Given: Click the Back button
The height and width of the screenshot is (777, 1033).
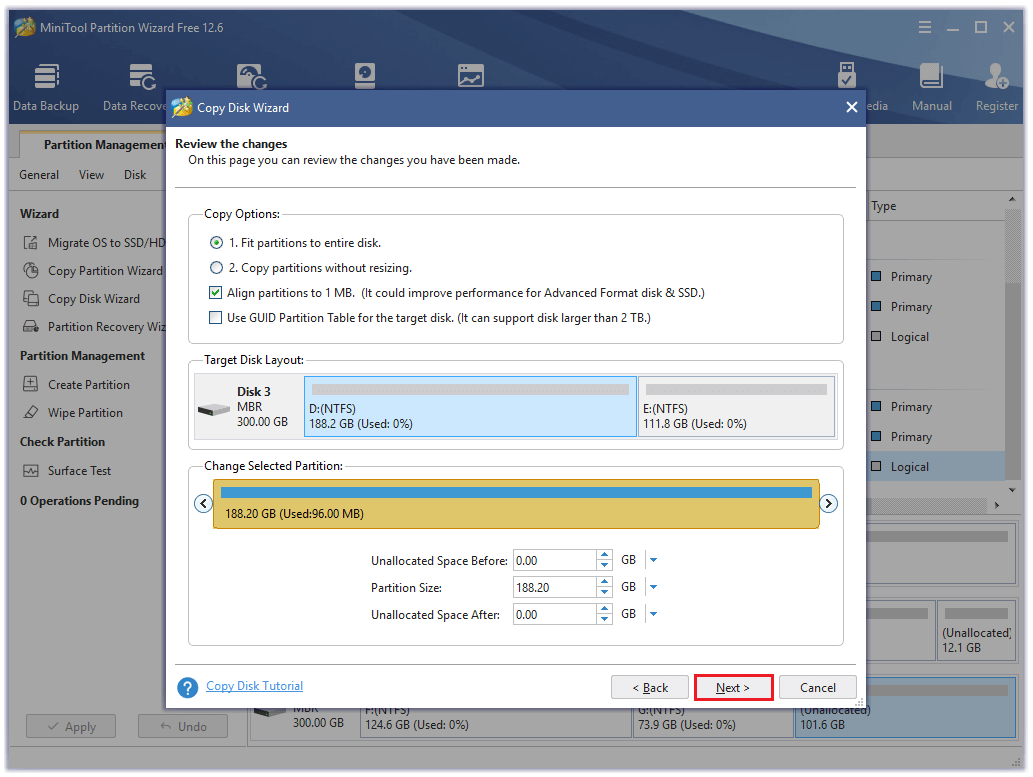Looking at the screenshot, I should [x=650, y=687].
